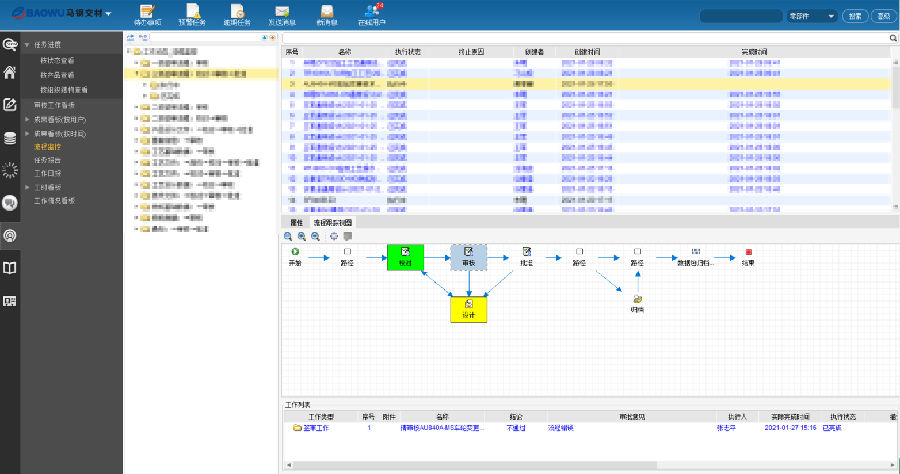Select the red 结束 end node
Screen dimensions: 900x474
(x=748, y=251)
